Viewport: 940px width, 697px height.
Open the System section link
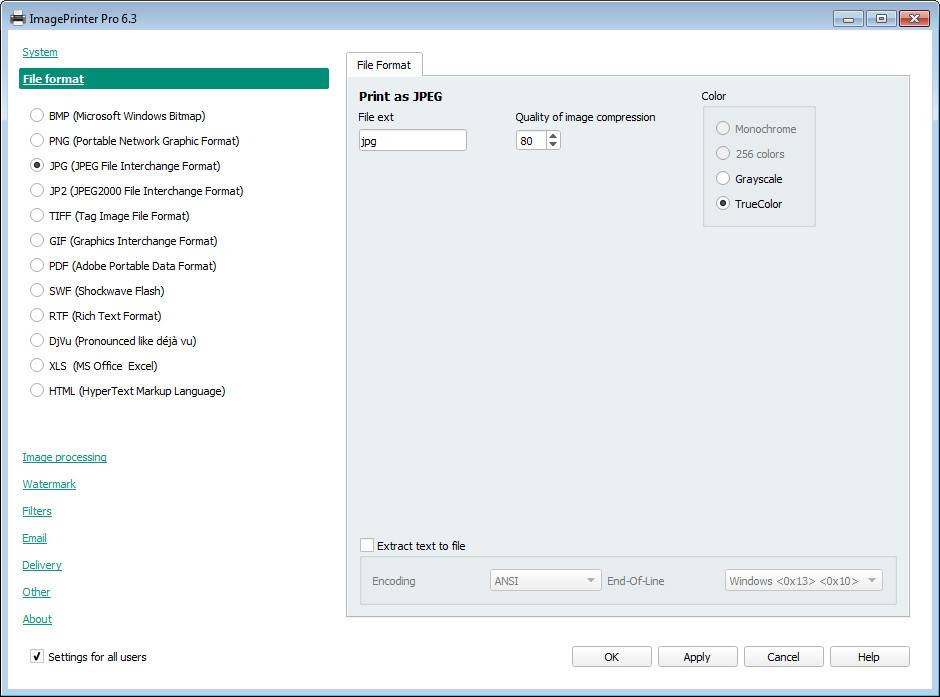40,52
